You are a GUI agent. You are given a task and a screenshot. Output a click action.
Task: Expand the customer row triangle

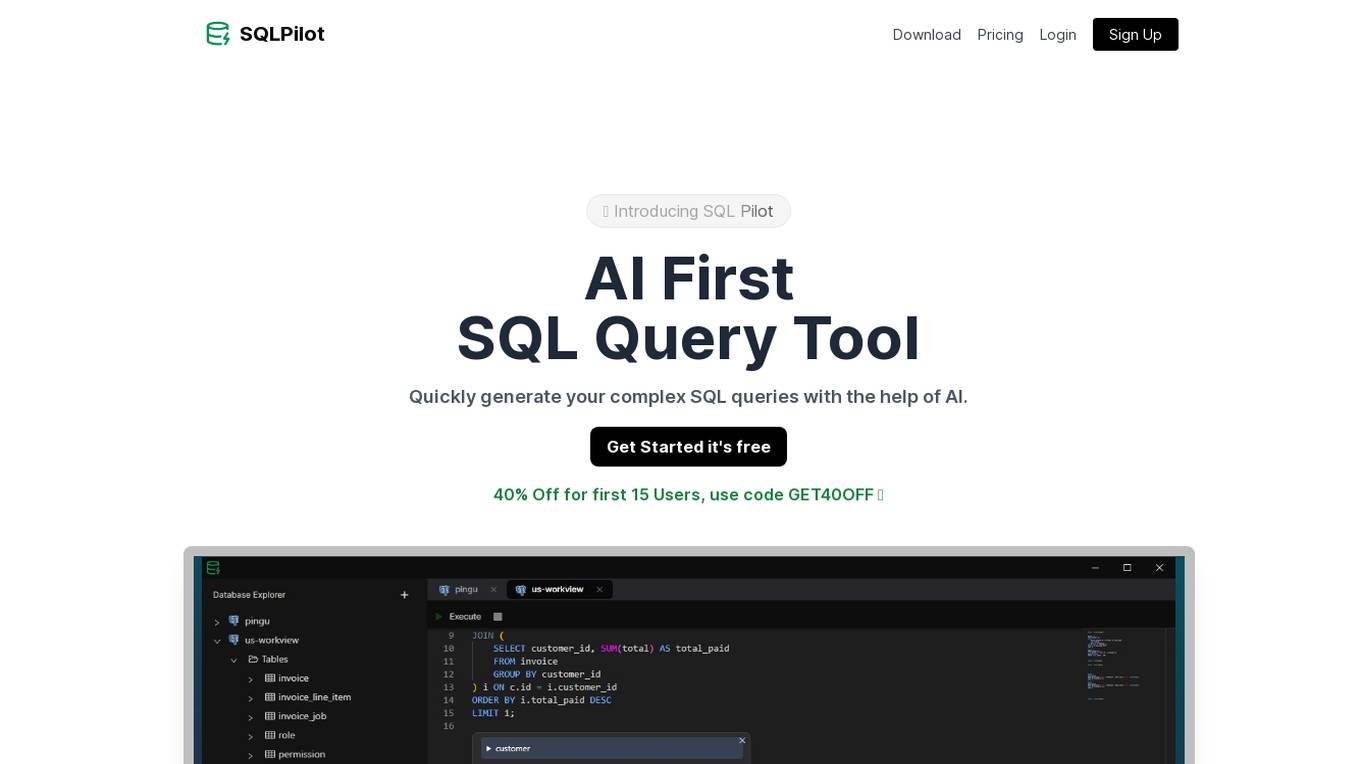coord(489,748)
